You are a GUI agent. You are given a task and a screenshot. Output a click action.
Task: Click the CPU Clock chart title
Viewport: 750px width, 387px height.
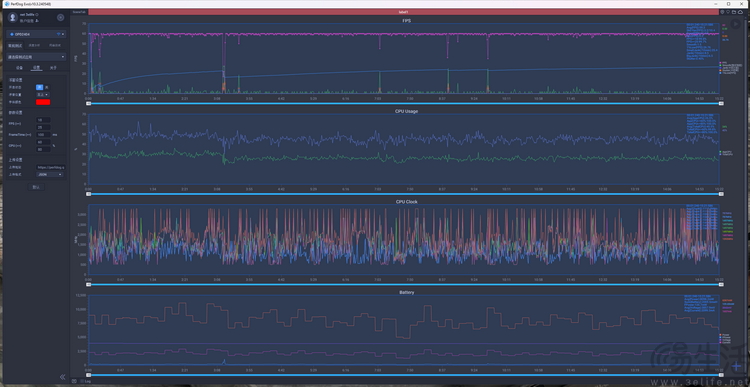point(407,201)
